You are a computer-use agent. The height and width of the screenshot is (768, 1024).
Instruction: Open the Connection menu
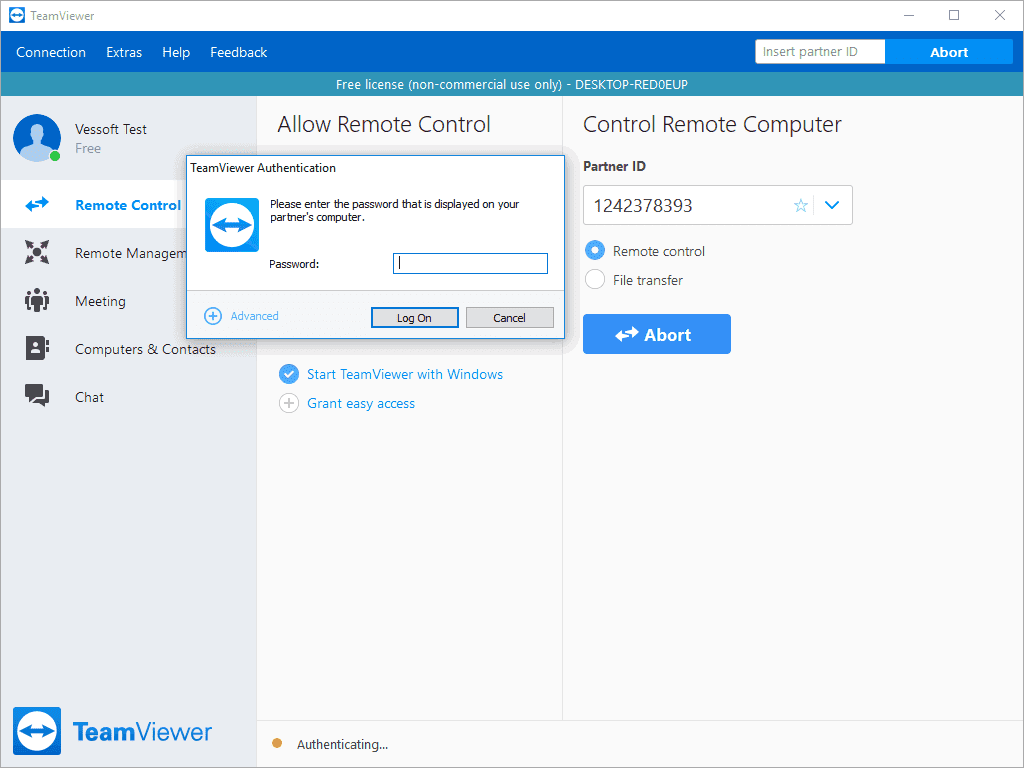click(51, 52)
